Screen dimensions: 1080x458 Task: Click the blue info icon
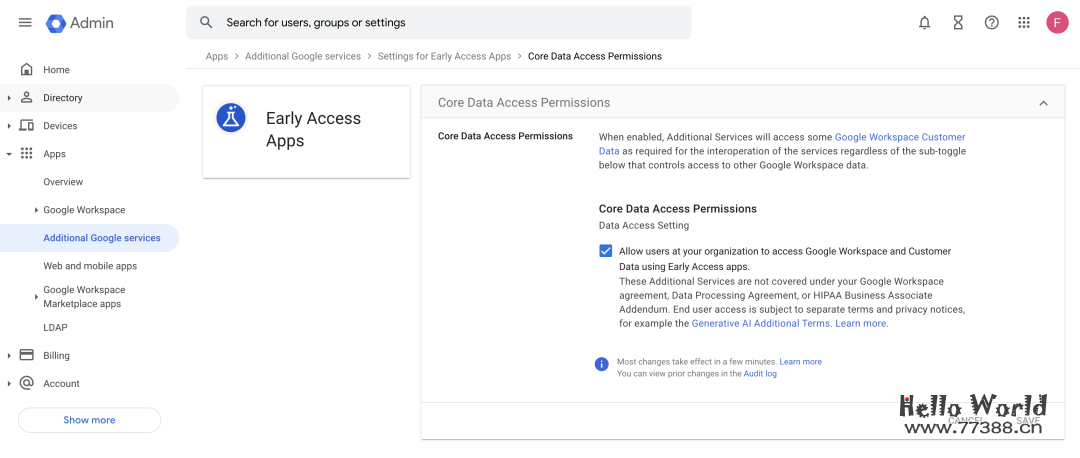click(601, 364)
